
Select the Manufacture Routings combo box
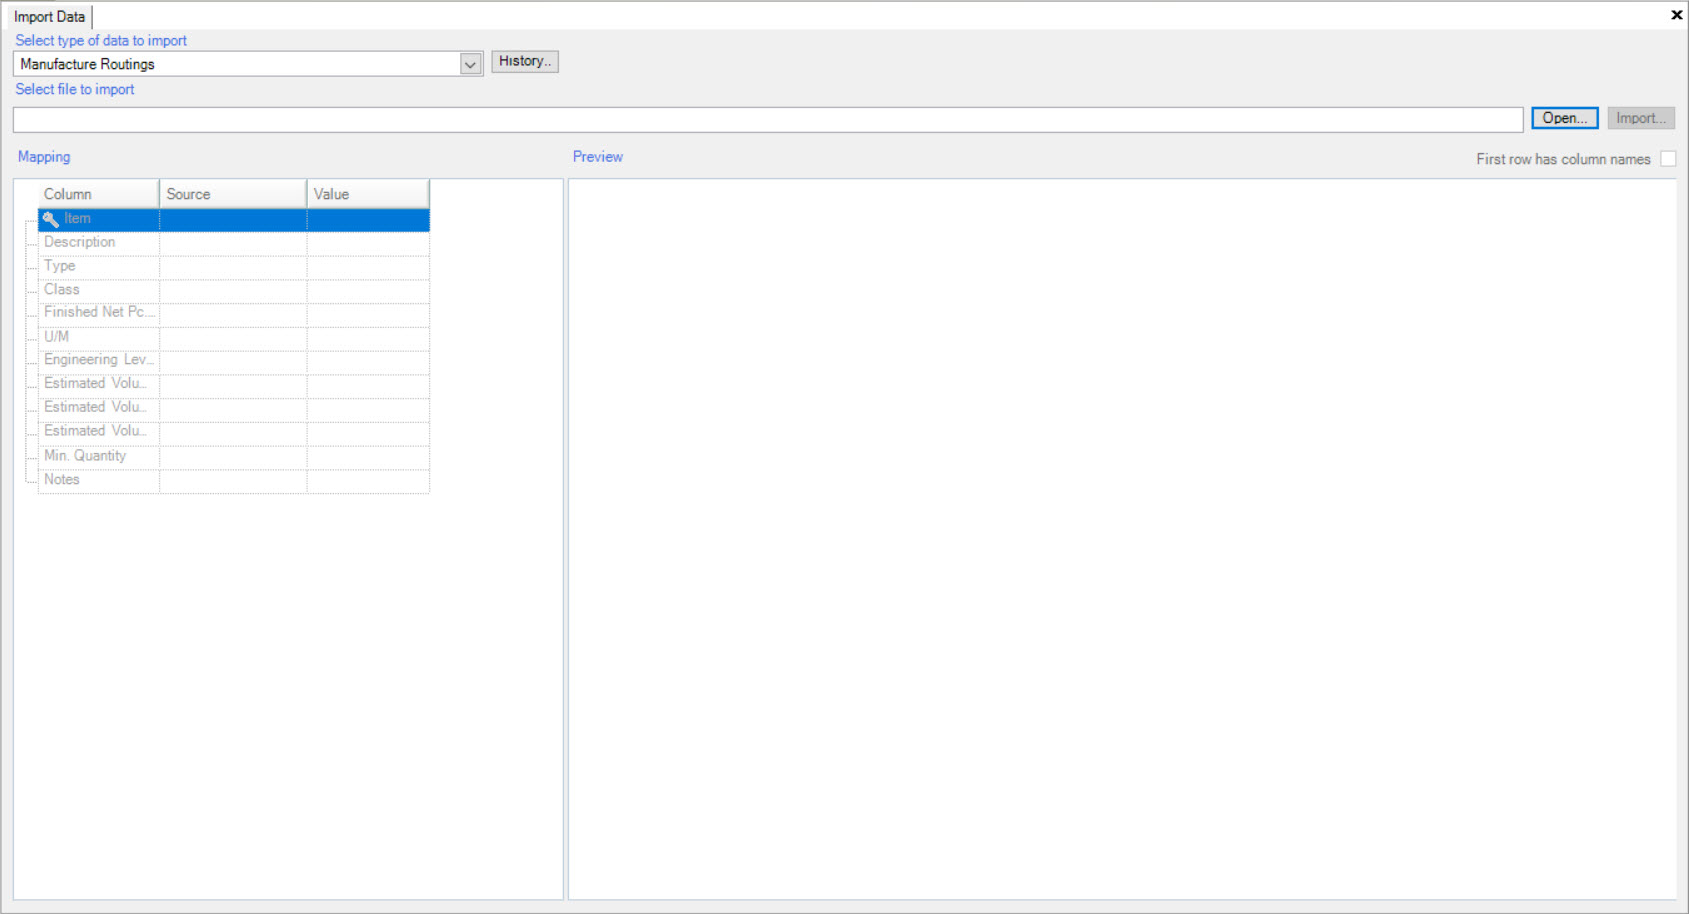click(x=248, y=64)
